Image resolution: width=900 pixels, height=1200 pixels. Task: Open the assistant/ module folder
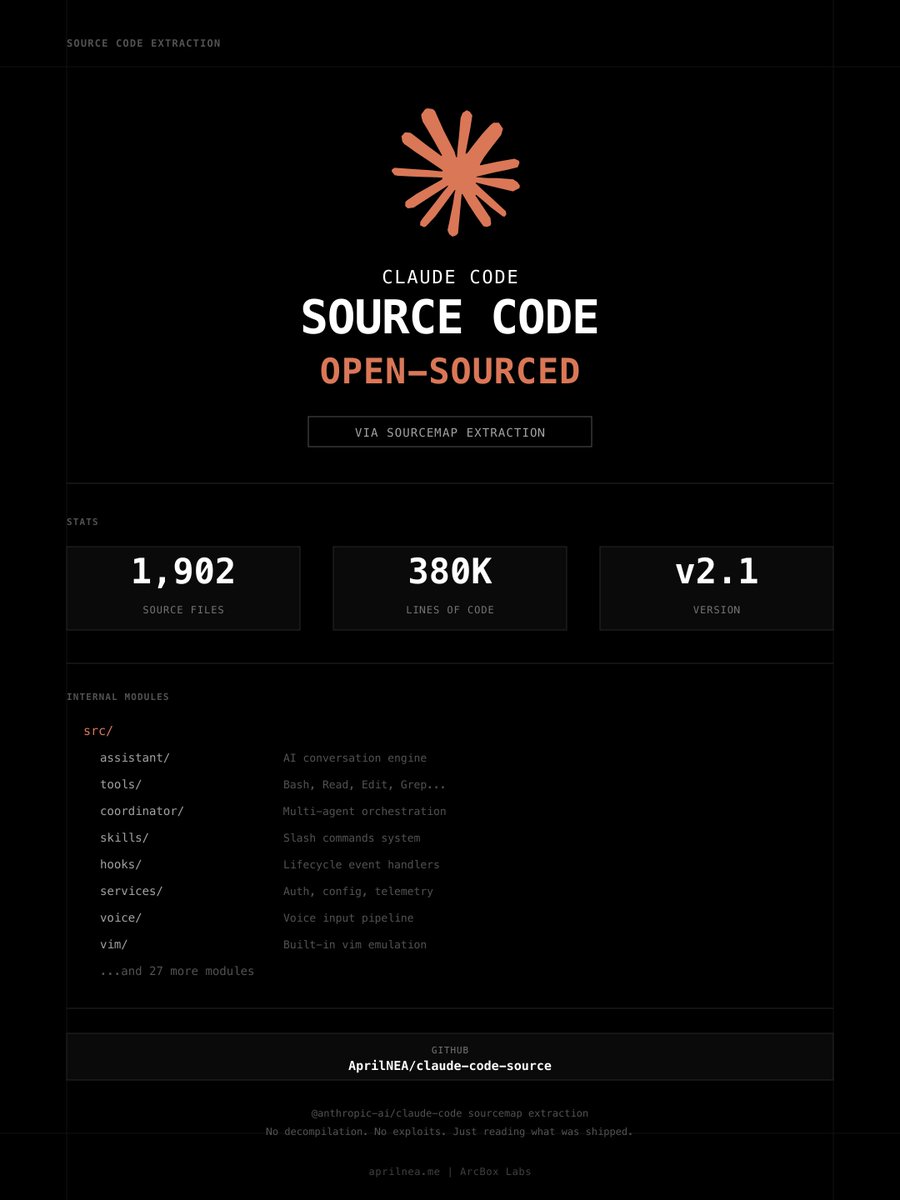coord(135,758)
